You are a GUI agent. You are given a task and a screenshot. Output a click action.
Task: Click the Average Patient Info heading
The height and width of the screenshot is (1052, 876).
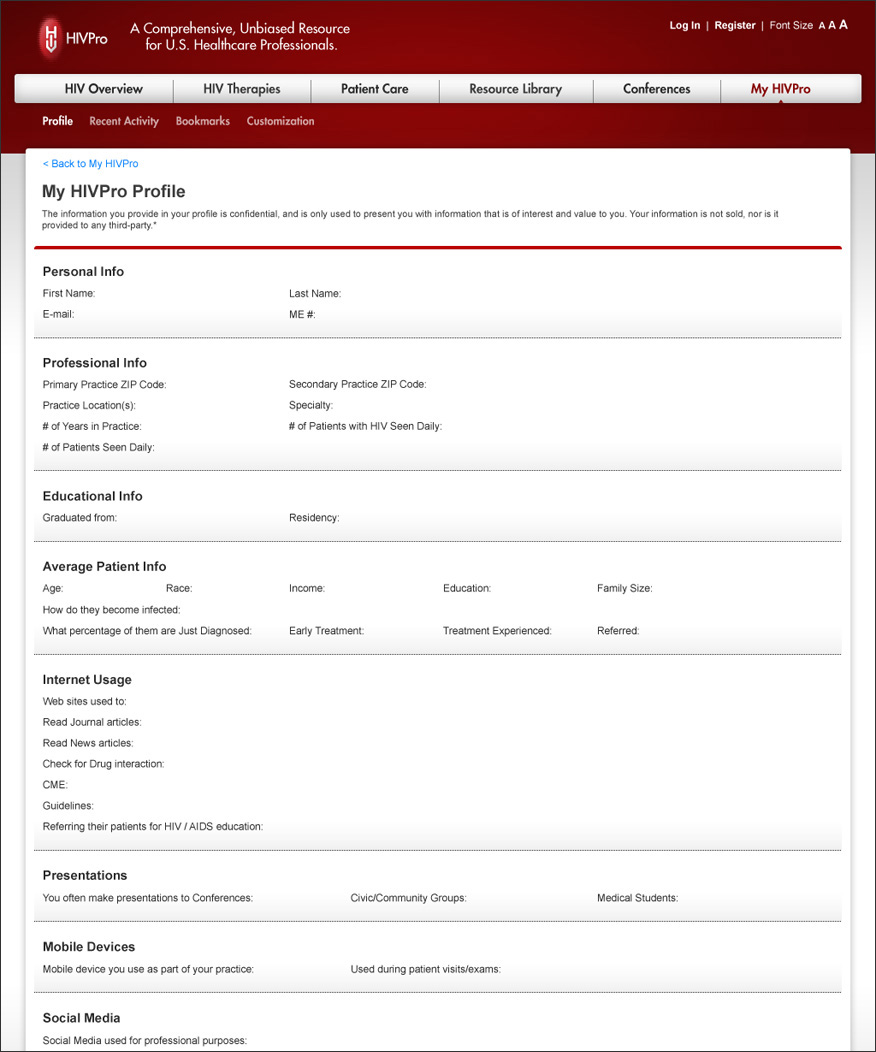(x=105, y=567)
